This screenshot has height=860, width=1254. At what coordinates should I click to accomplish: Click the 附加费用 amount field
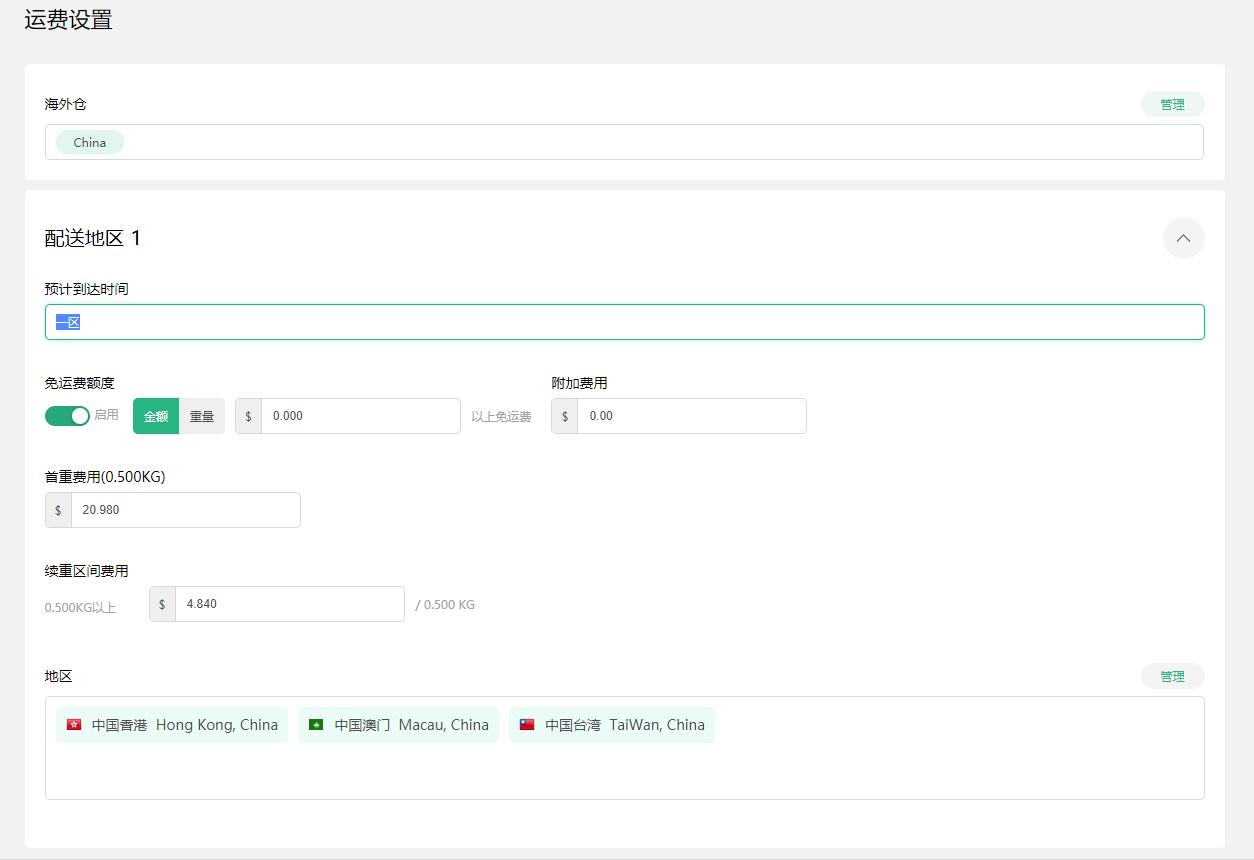click(x=690, y=416)
